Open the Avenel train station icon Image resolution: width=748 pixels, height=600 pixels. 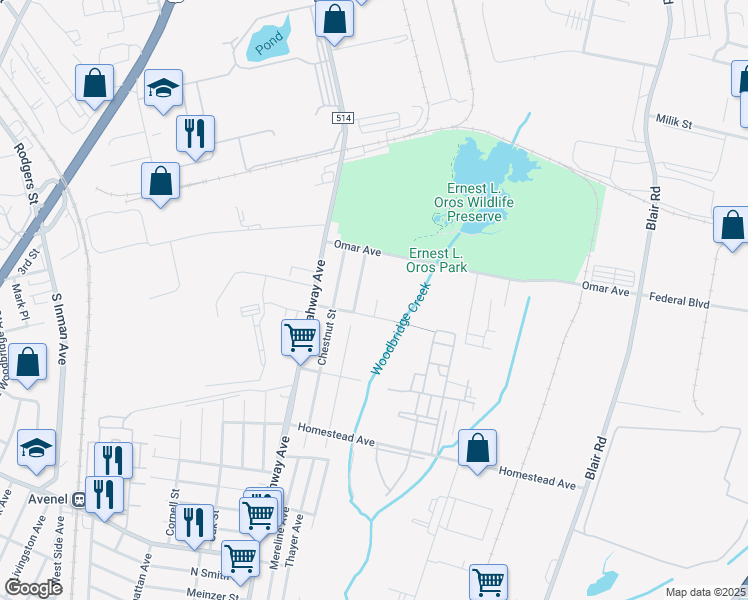(x=78, y=499)
